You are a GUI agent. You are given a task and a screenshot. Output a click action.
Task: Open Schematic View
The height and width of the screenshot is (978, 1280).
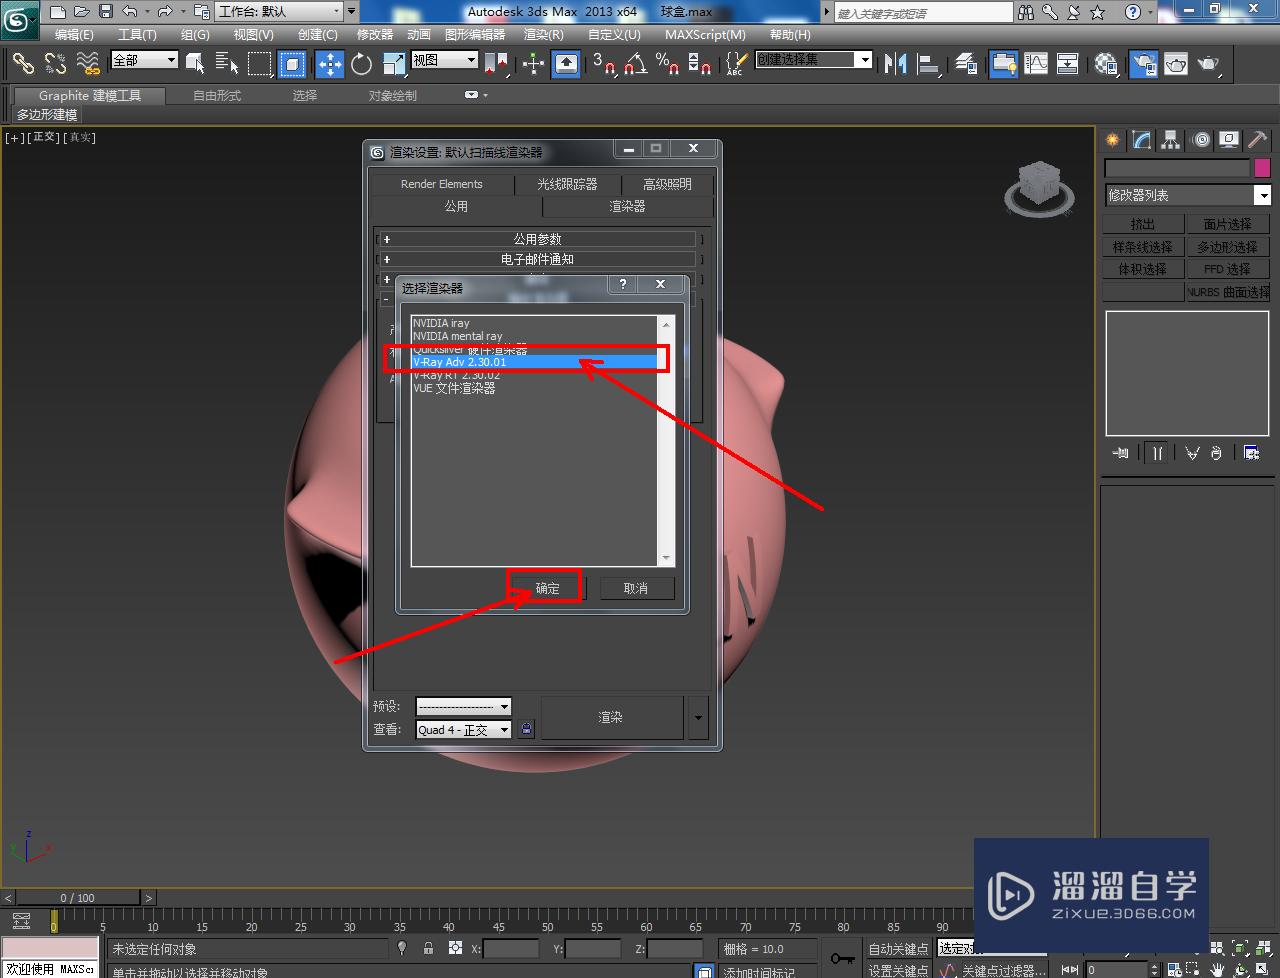(x=1068, y=64)
